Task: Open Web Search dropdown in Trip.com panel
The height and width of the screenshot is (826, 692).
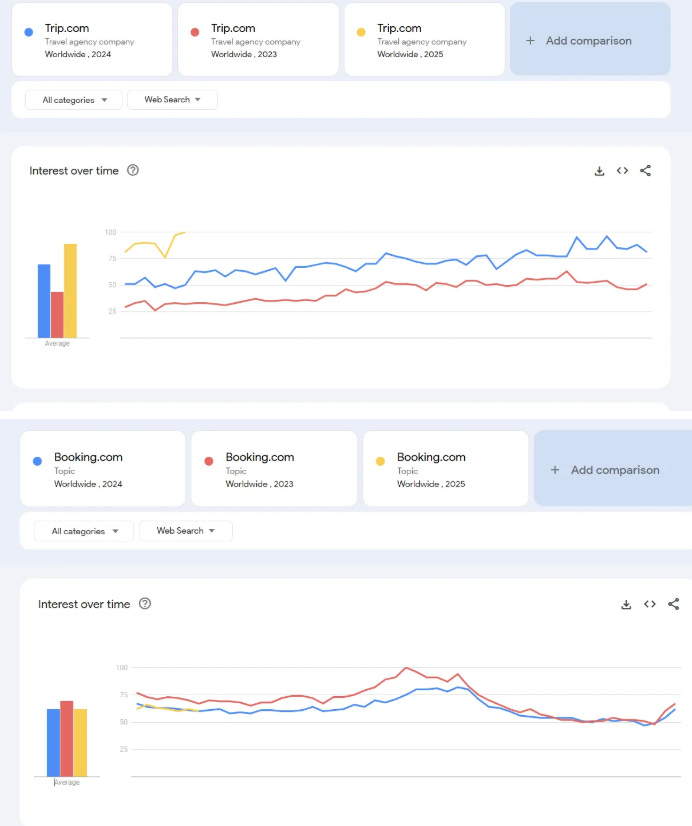Action: [x=173, y=99]
